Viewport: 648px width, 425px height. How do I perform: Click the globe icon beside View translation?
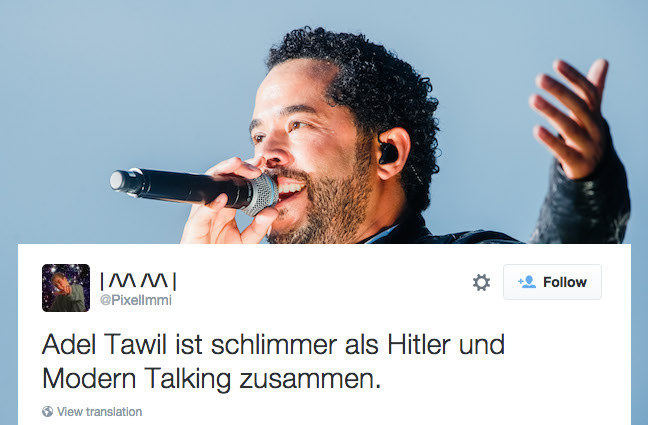[48, 411]
